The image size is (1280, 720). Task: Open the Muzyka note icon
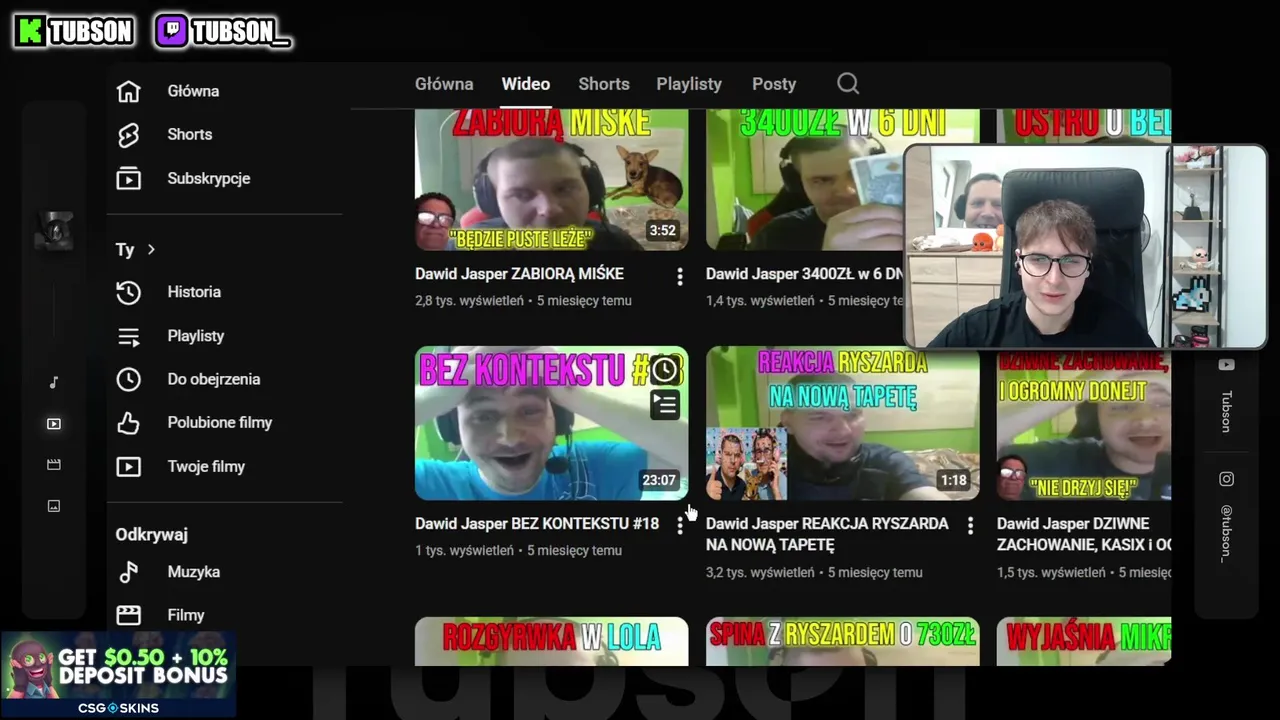(x=128, y=572)
